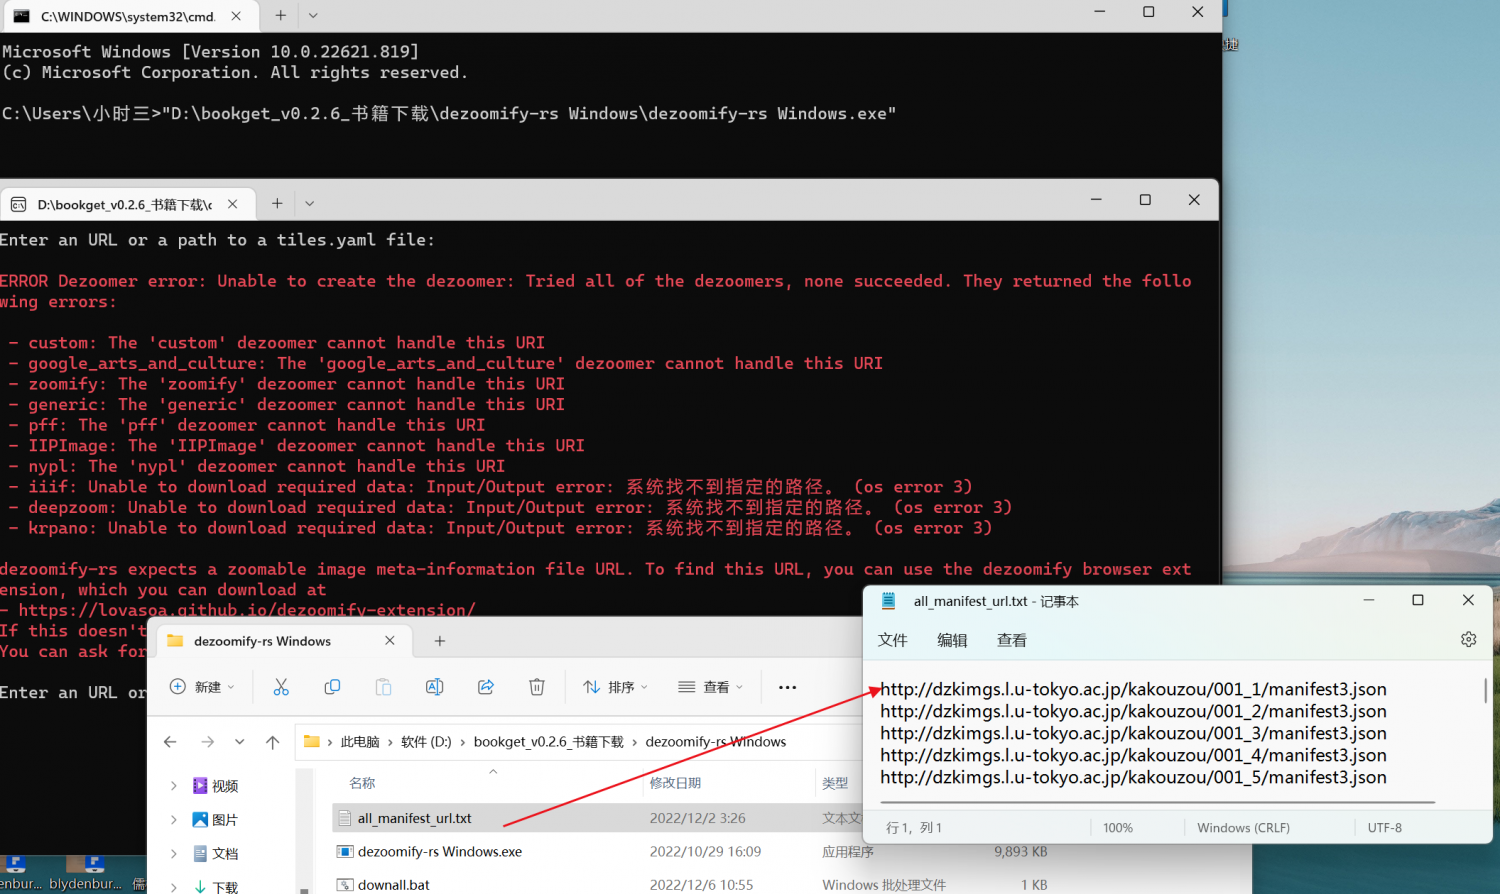This screenshot has width=1500, height=894.
Task: Click dezoomify-rs Windows in breadcrumb
Action: pyautogui.click(x=716, y=742)
